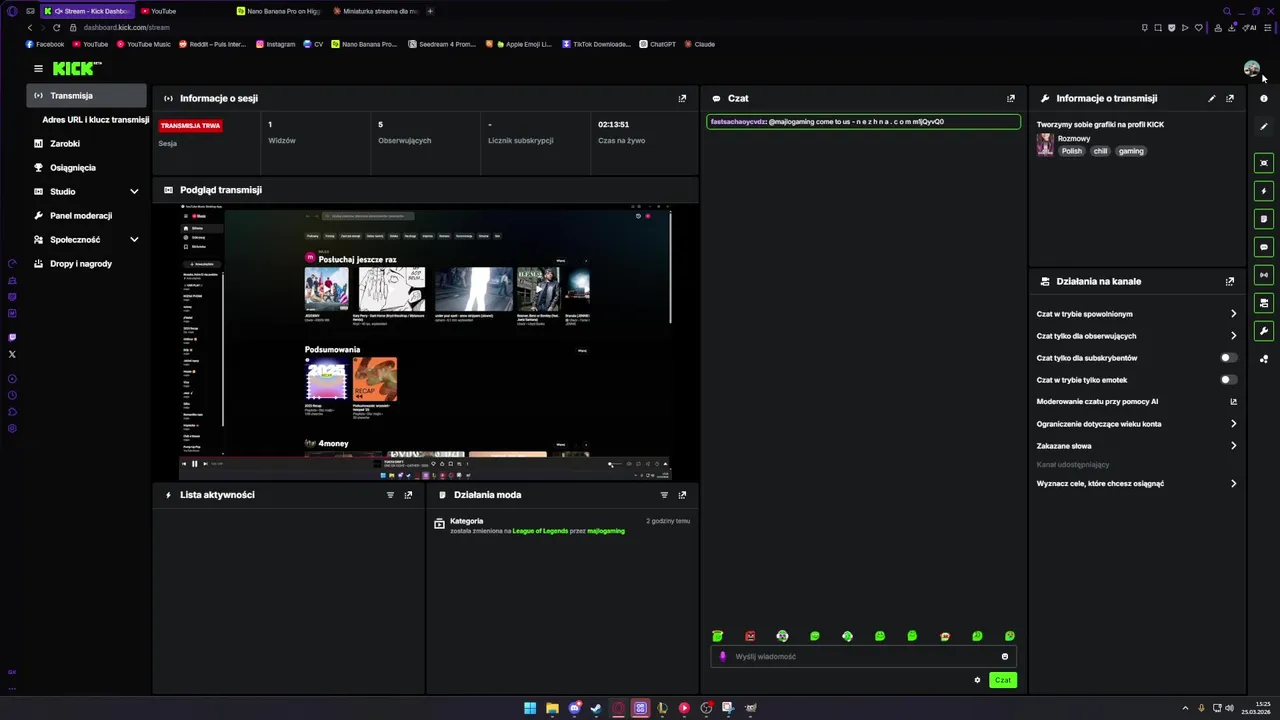Click the Rozmowy category thumbnail
1280x720 pixels.
[x=1045, y=145]
